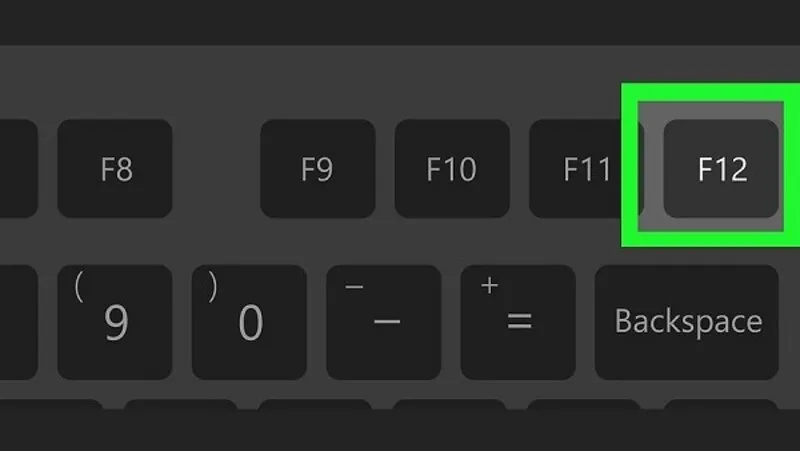800x451 pixels.
Task: Click the green highlight border around F12
Action: point(710,92)
